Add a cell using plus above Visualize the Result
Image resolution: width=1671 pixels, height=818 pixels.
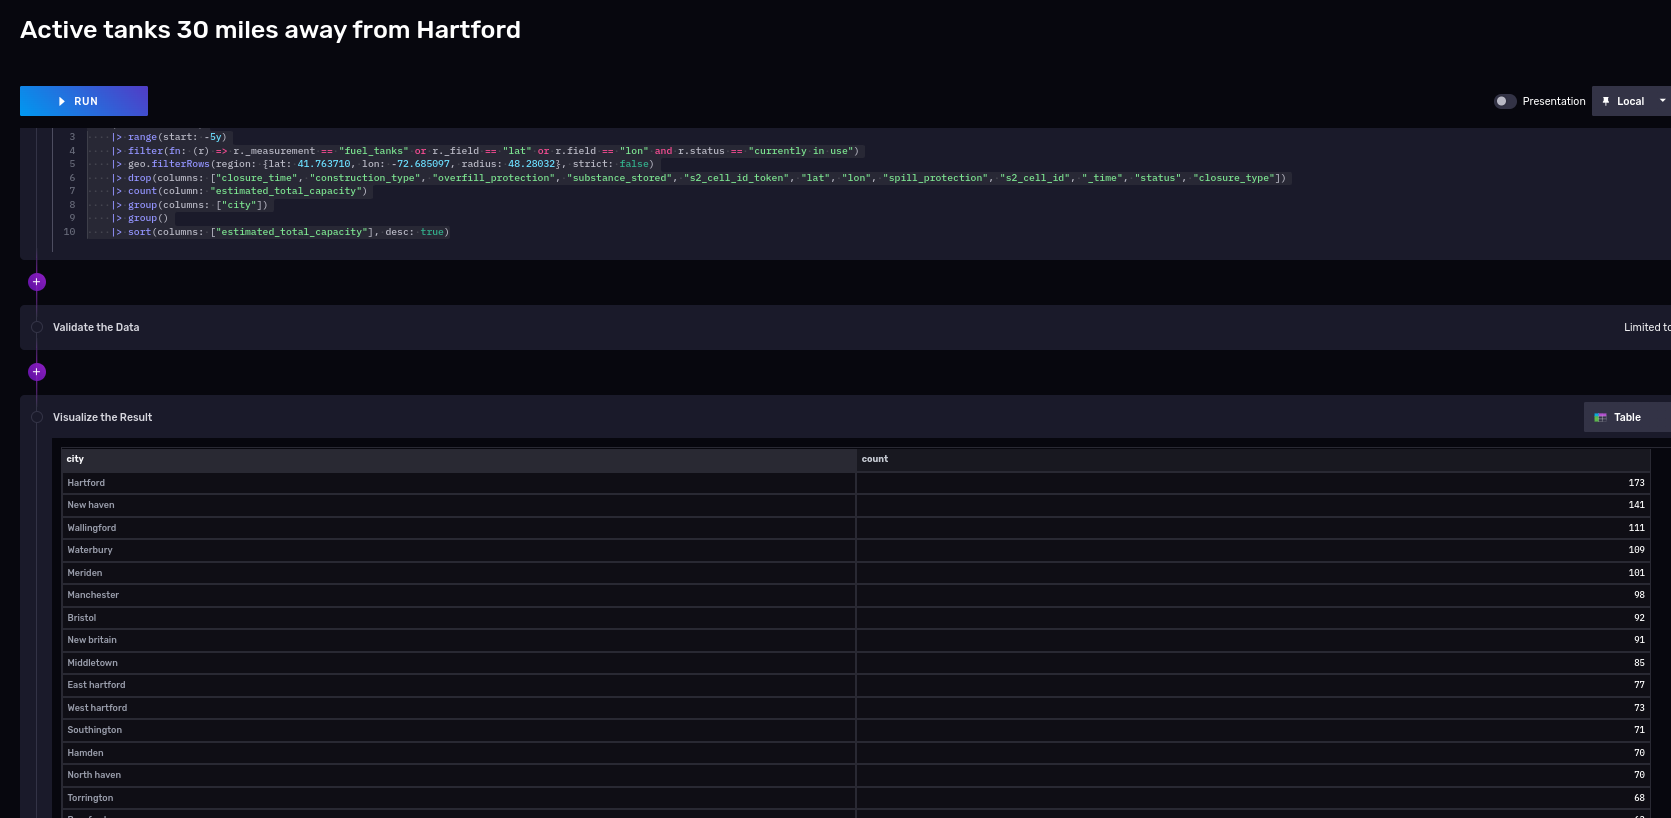pyautogui.click(x=37, y=372)
